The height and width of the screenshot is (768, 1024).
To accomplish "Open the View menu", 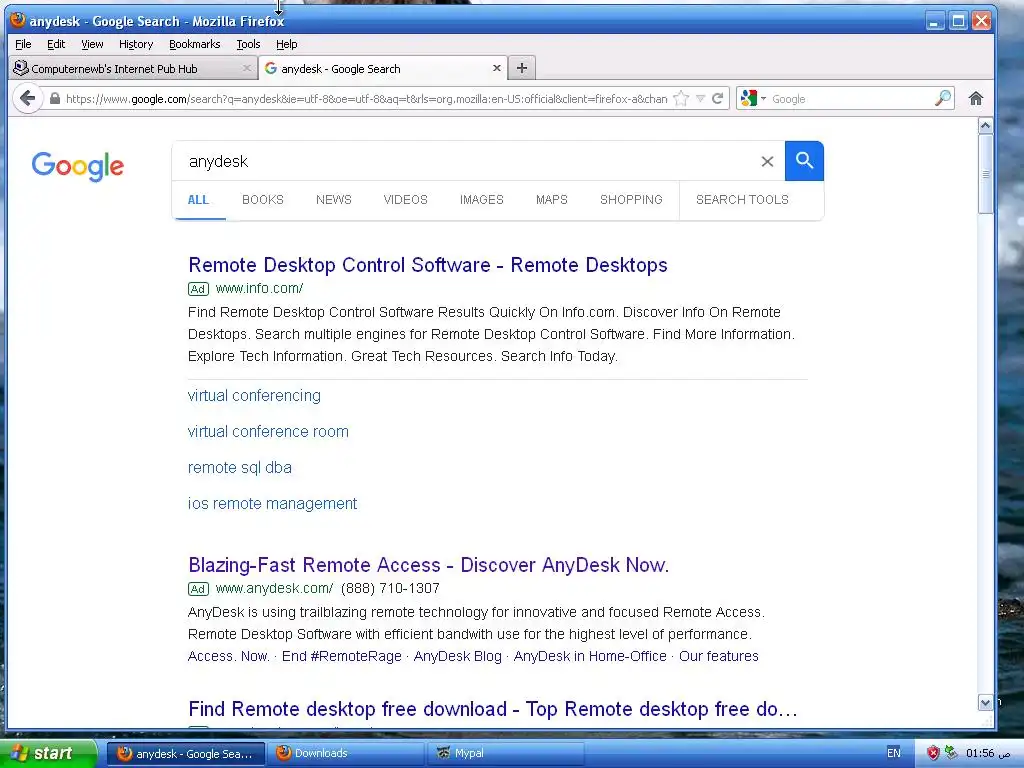I will coord(92,44).
